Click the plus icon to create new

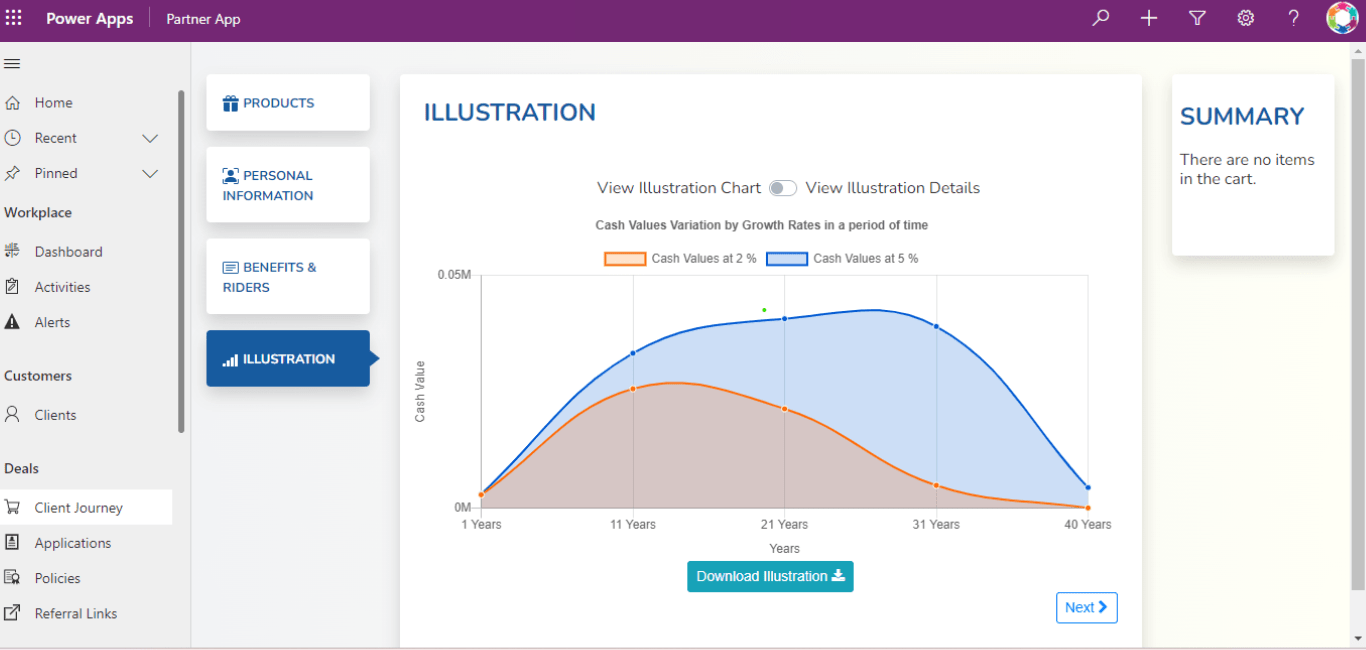[x=1149, y=18]
